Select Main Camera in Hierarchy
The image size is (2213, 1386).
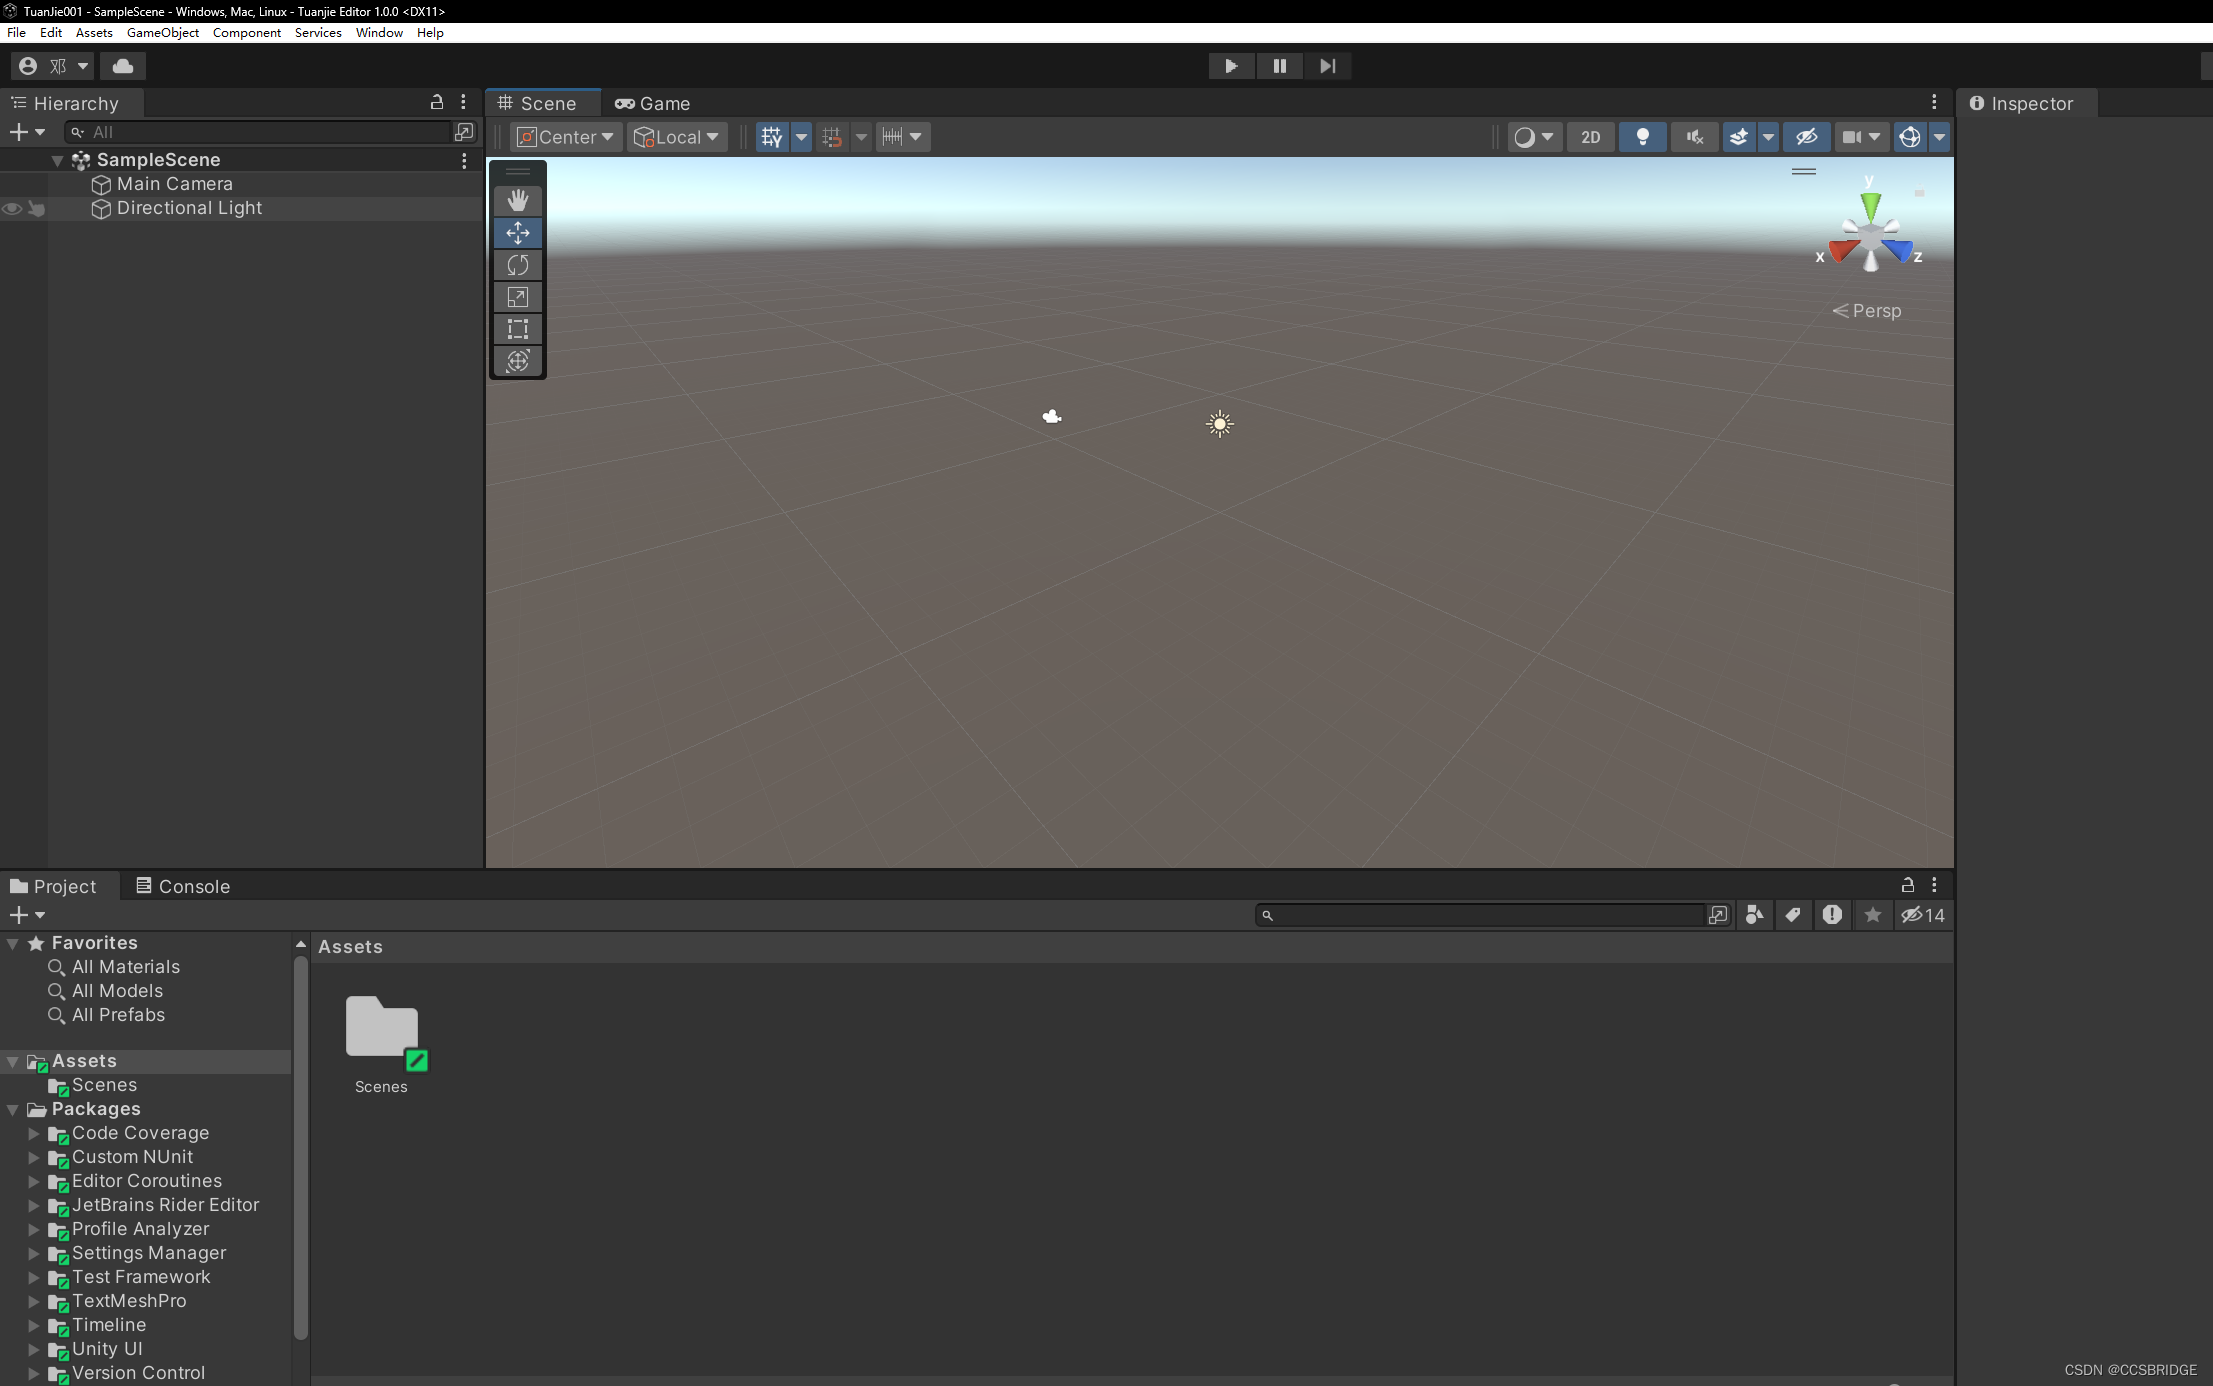coord(174,184)
